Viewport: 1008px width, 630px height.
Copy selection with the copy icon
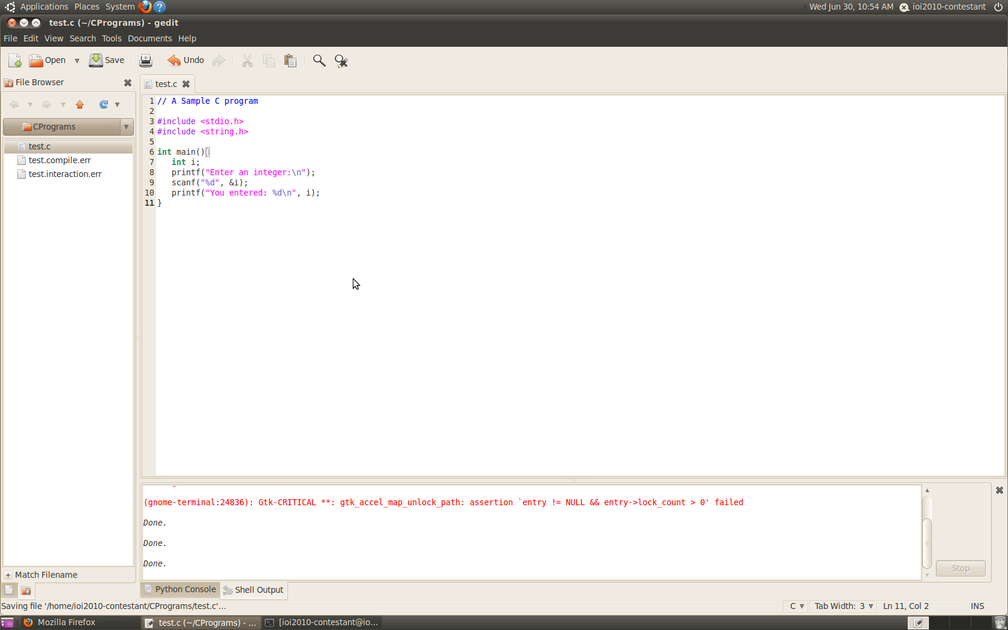pos(269,60)
